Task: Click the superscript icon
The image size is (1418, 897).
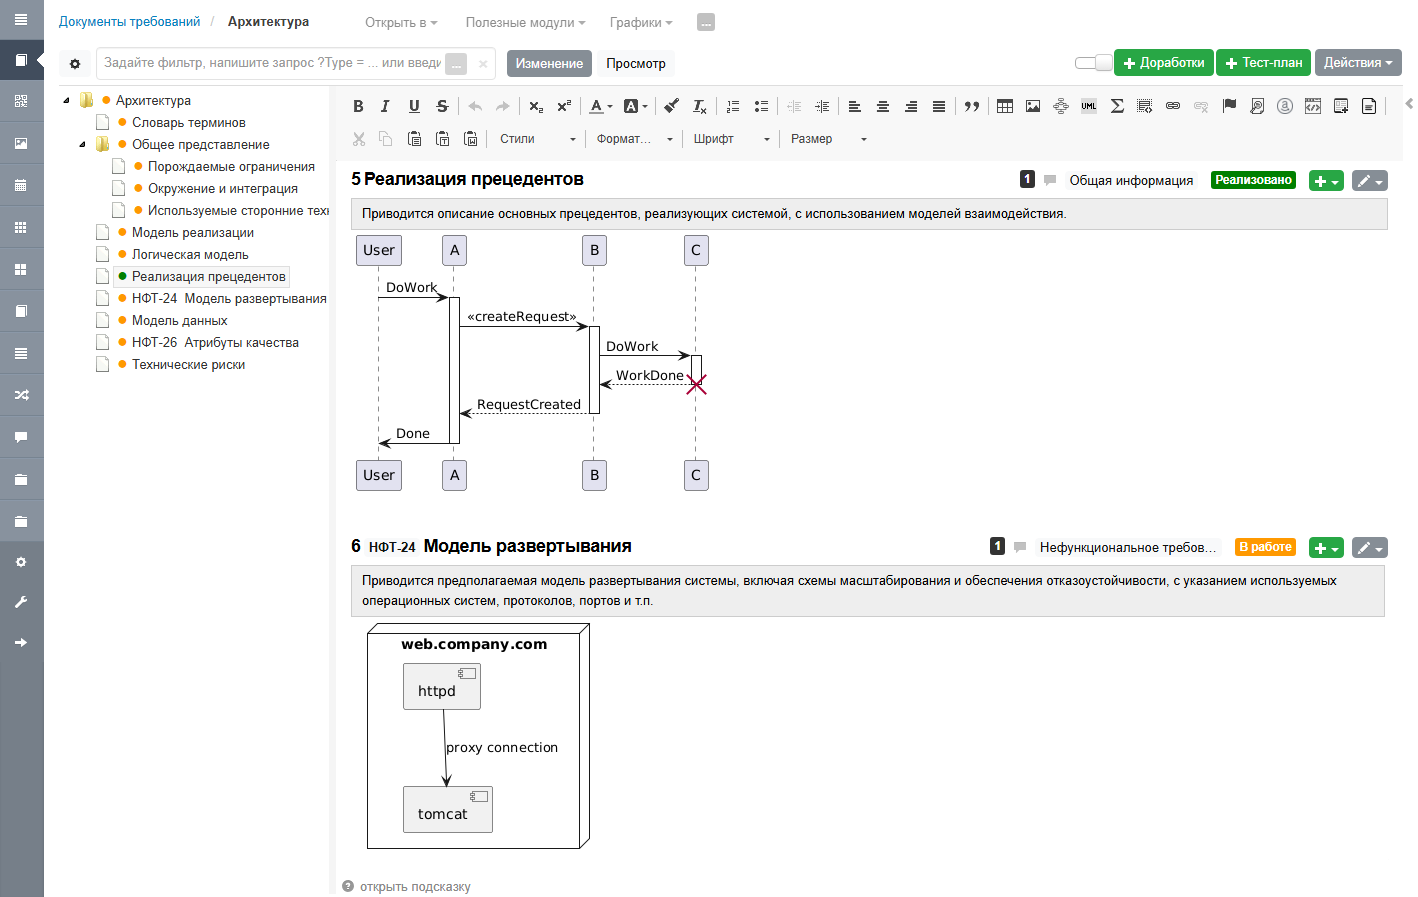Action: click(564, 106)
